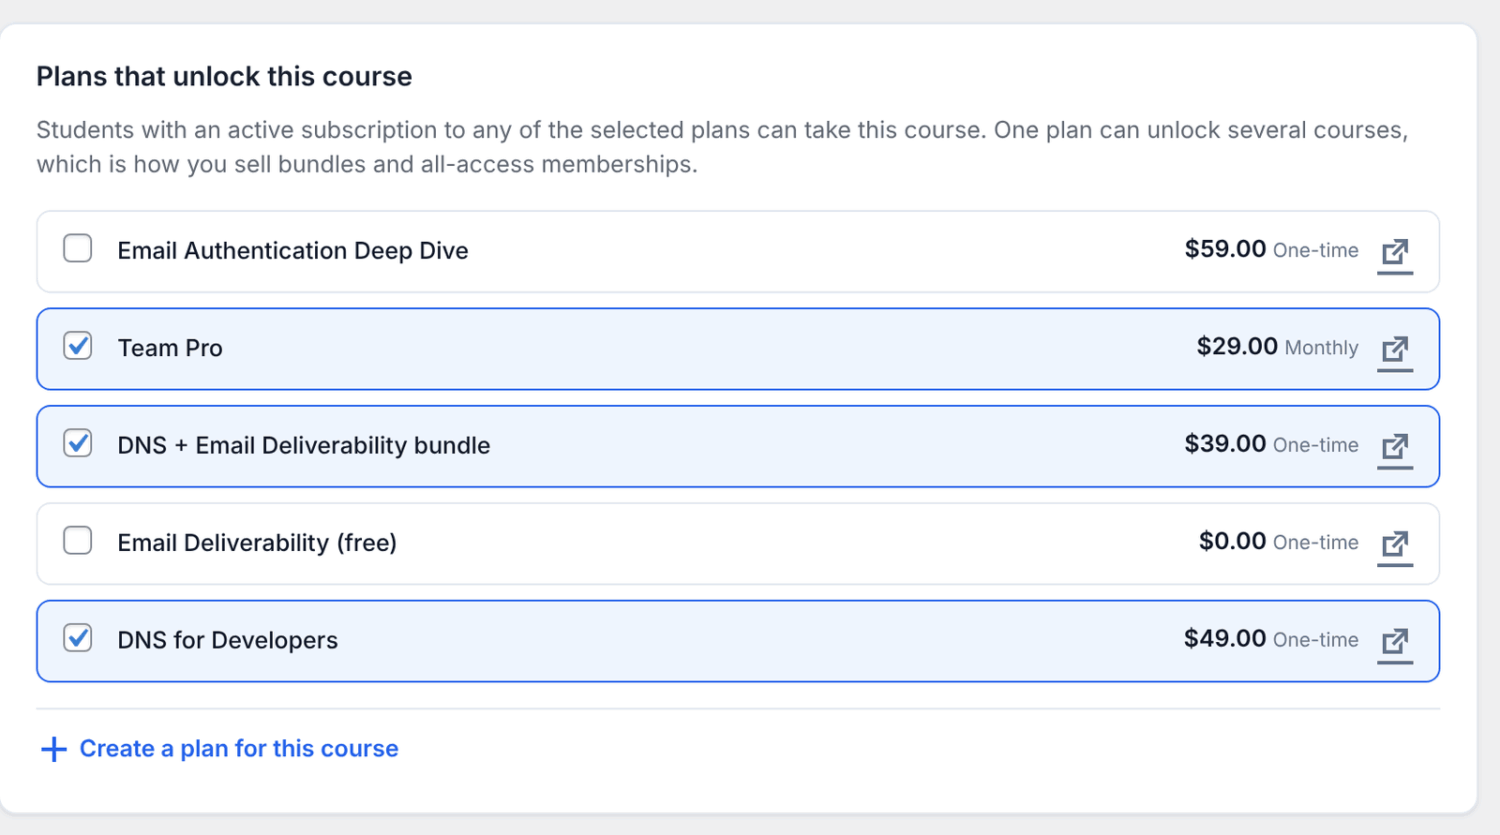Viewport: 1500px width, 835px height.
Task: Click the Monthly billing label
Action: [x=1321, y=348]
